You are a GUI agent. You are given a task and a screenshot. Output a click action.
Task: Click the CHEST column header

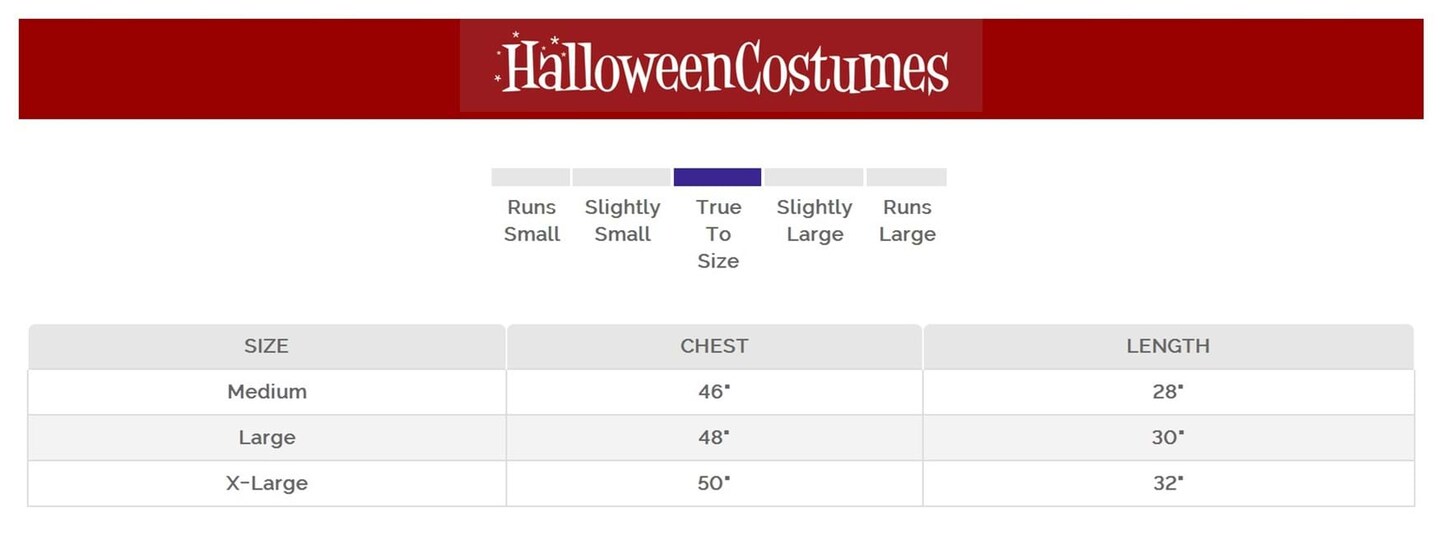[714, 346]
